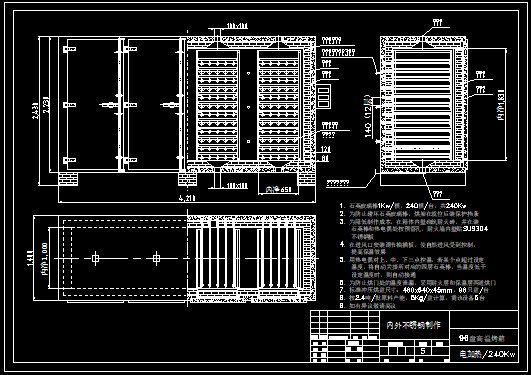Click the last note line below note 8
This screenshot has width=531, height=375.
[367, 306]
